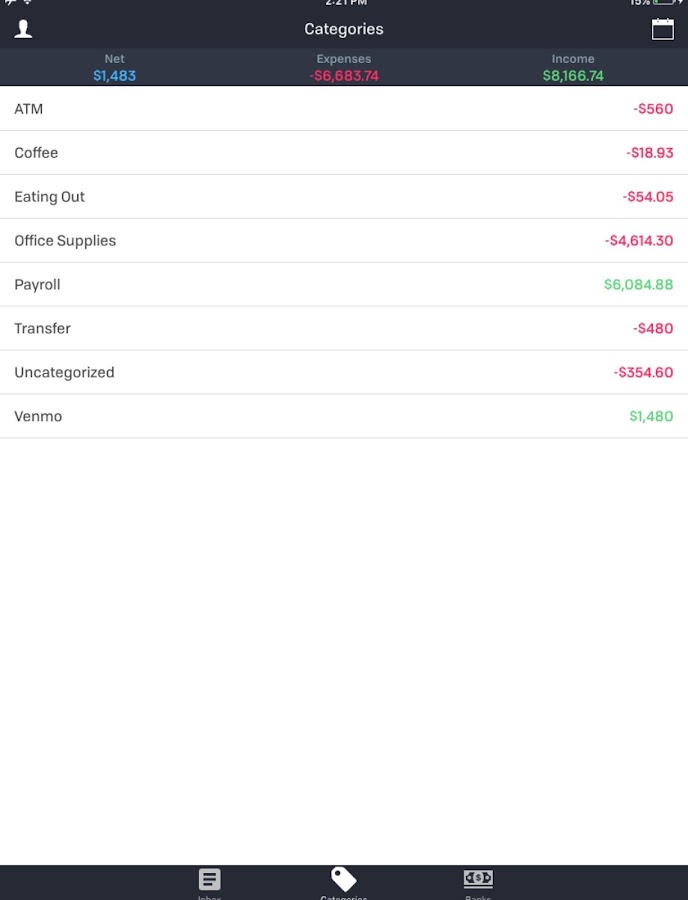This screenshot has height=900, width=688.
Task: Select the Payroll category row
Action: (x=344, y=285)
